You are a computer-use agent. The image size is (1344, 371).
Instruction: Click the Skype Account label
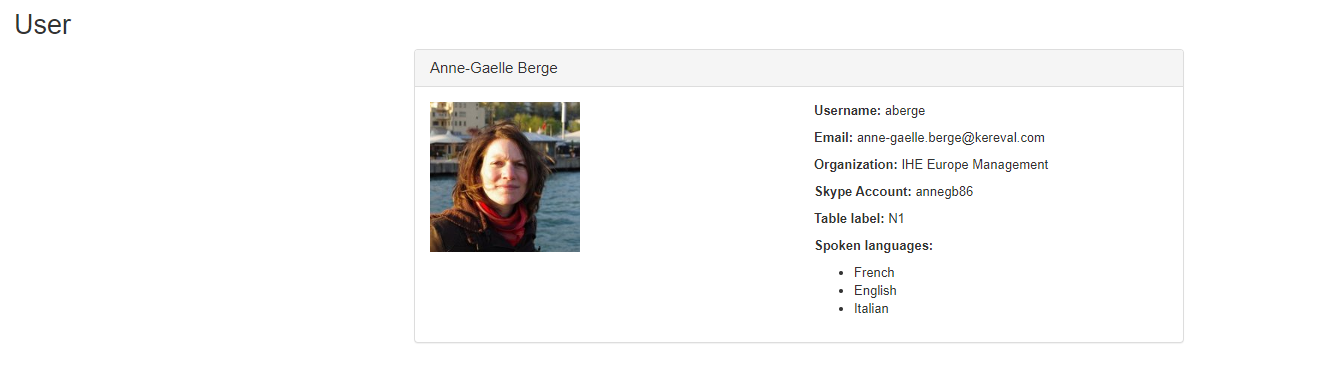point(863,192)
